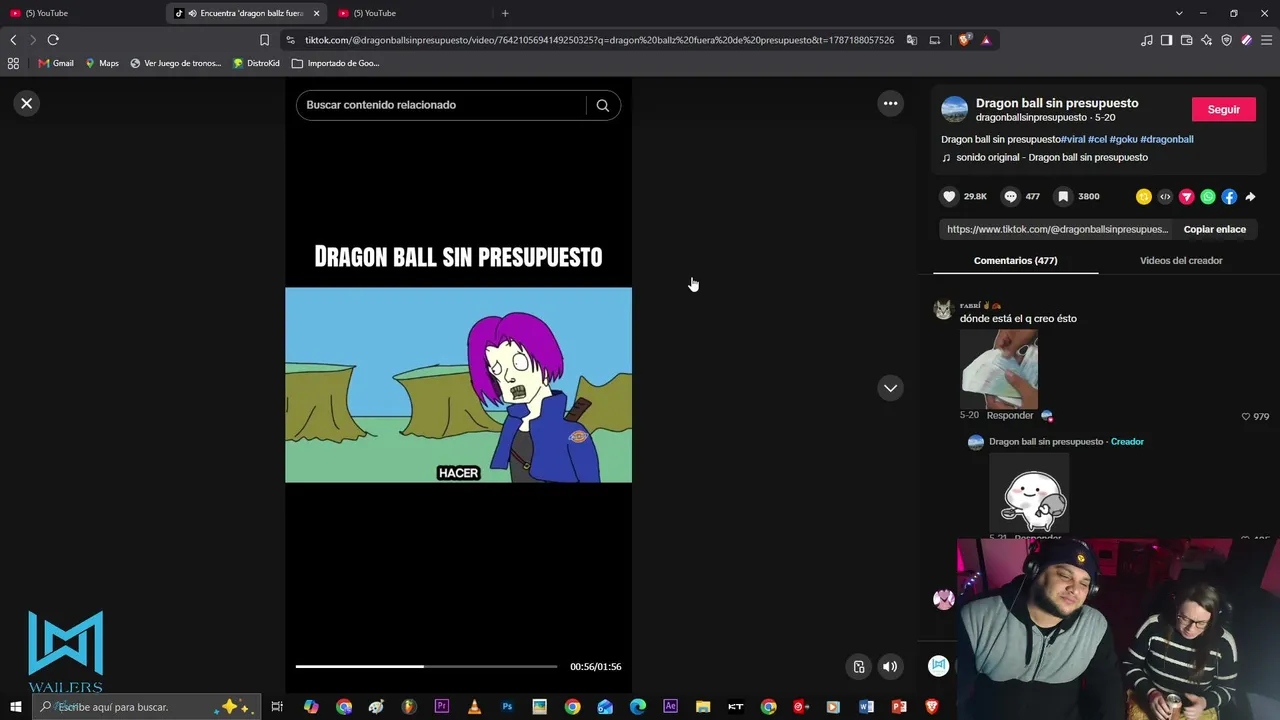
Task: Open the Dragon ball sin presupuesto username
Action: pos(1057,103)
